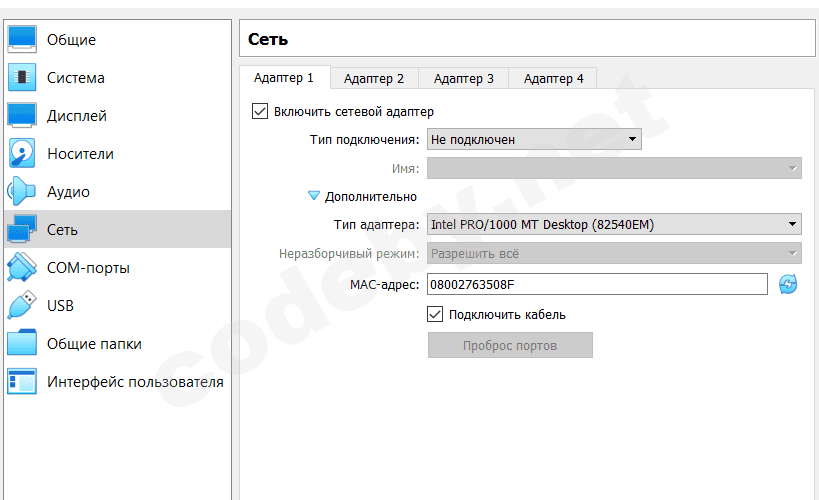Switch to the Адаптер 2 tab
The width and height of the screenshot is (819, 500).
[x=374, y=78]
